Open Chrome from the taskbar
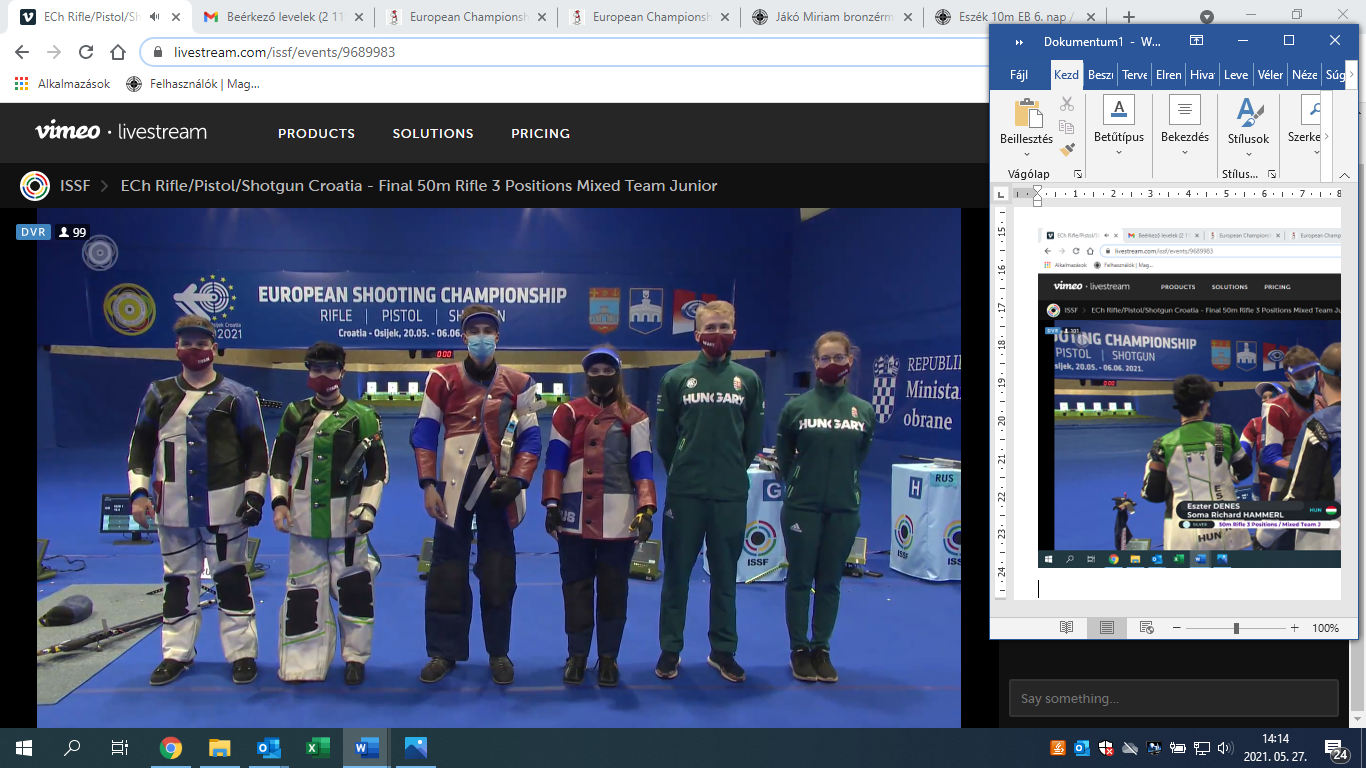The width and height of the screenshot is (1366, 768). pyautogui.click(x=171, y=748)
